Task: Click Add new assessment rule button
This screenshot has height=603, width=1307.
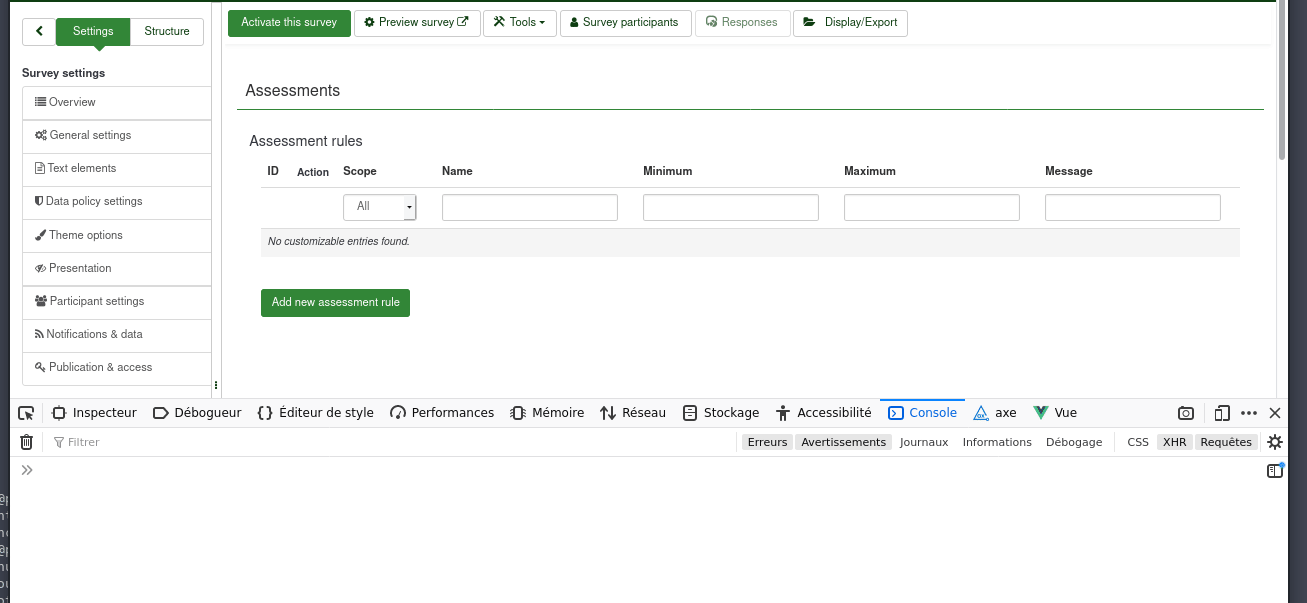Action: 335,303
